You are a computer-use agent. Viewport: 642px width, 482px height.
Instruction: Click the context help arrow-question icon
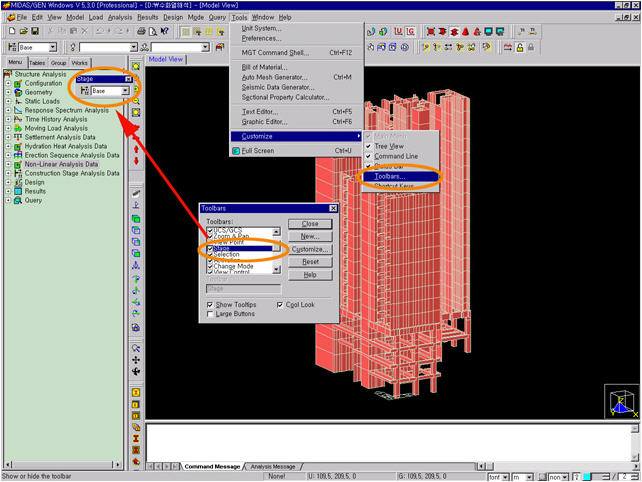(x=164, y=32)
